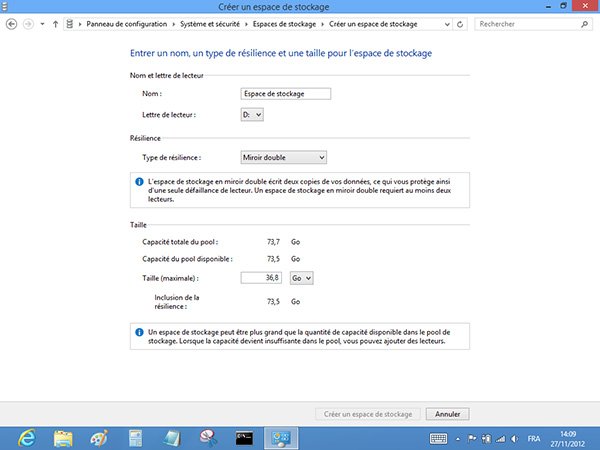Open the Snipping Tool taskbar icon
Screen dimensions: 600x450
208,439
